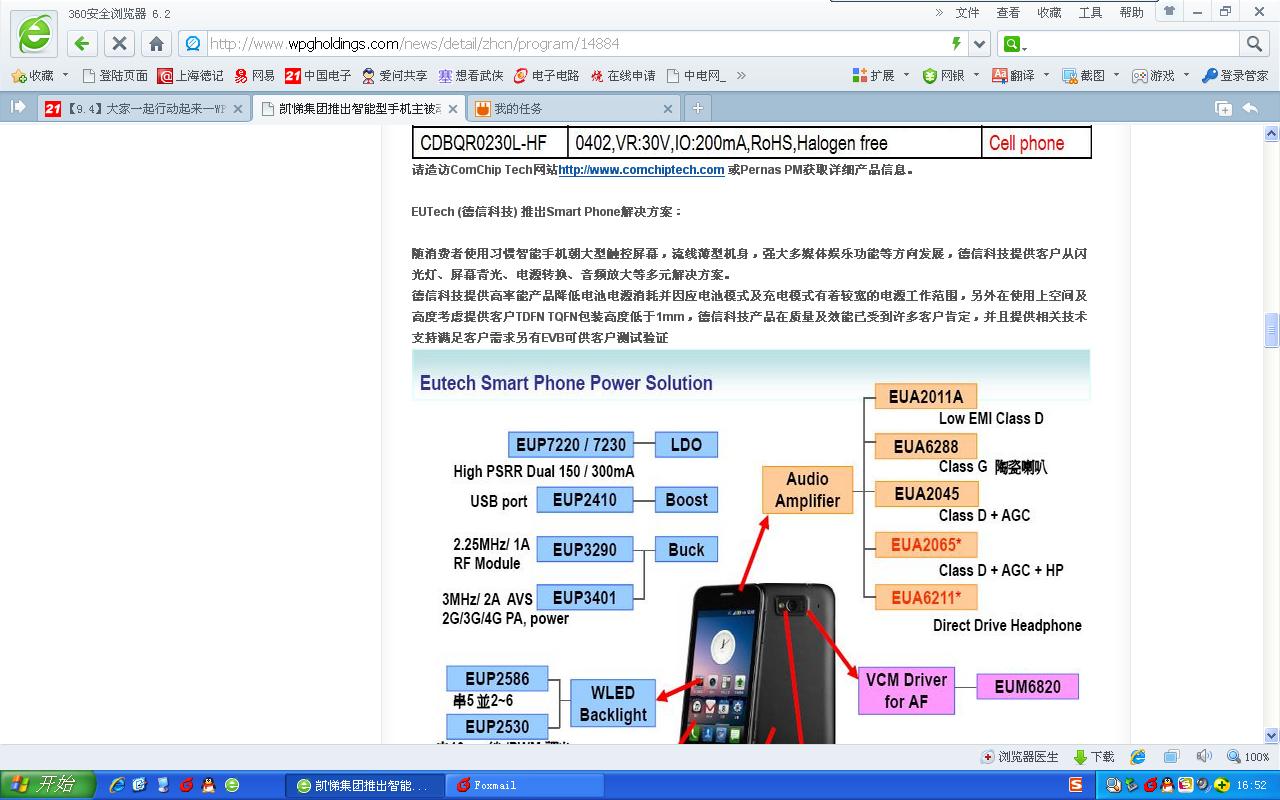The image size is (1280, 800).
Task: Open the 中国电子 bookmark
Action: (x=318, y=75)
